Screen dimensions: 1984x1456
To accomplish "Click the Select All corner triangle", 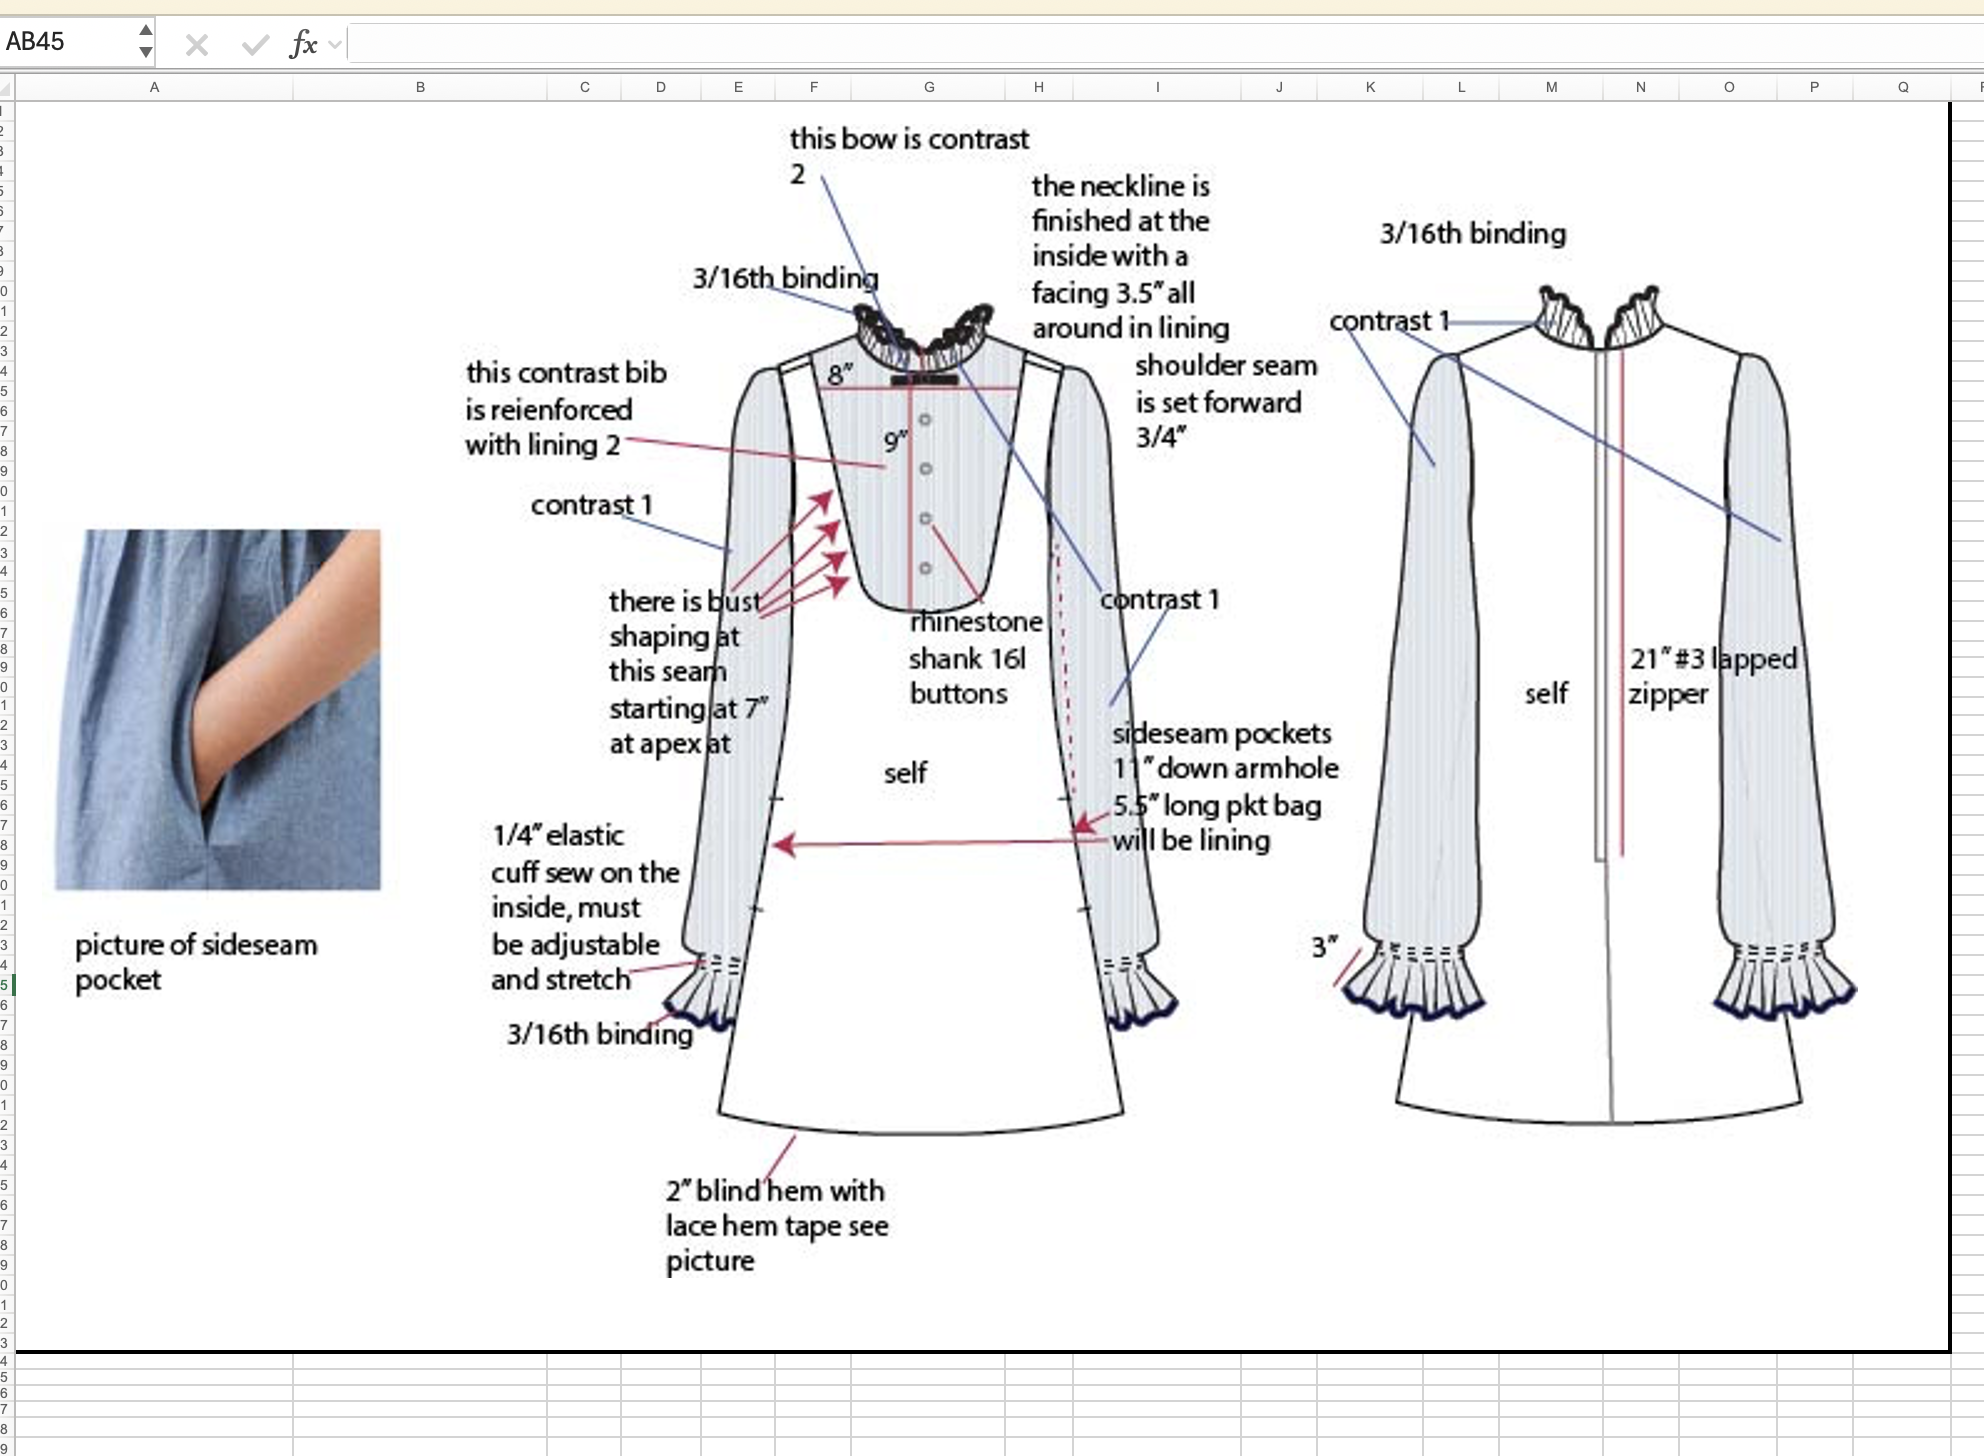I will [x=7, y=88].
